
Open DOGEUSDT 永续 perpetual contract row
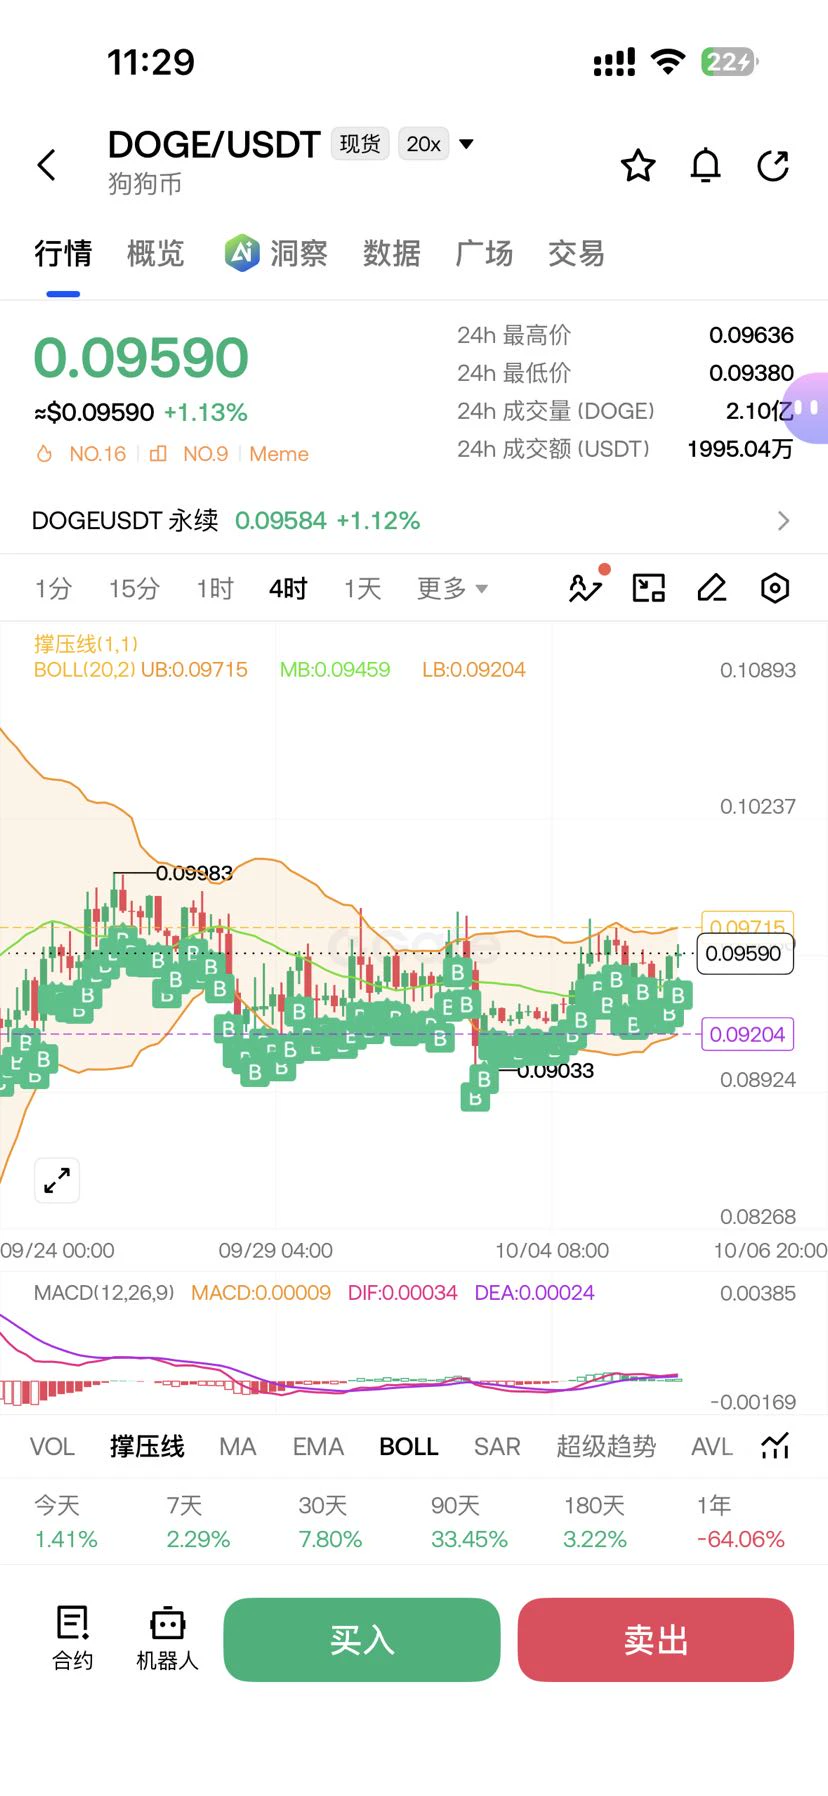[414, 521]
